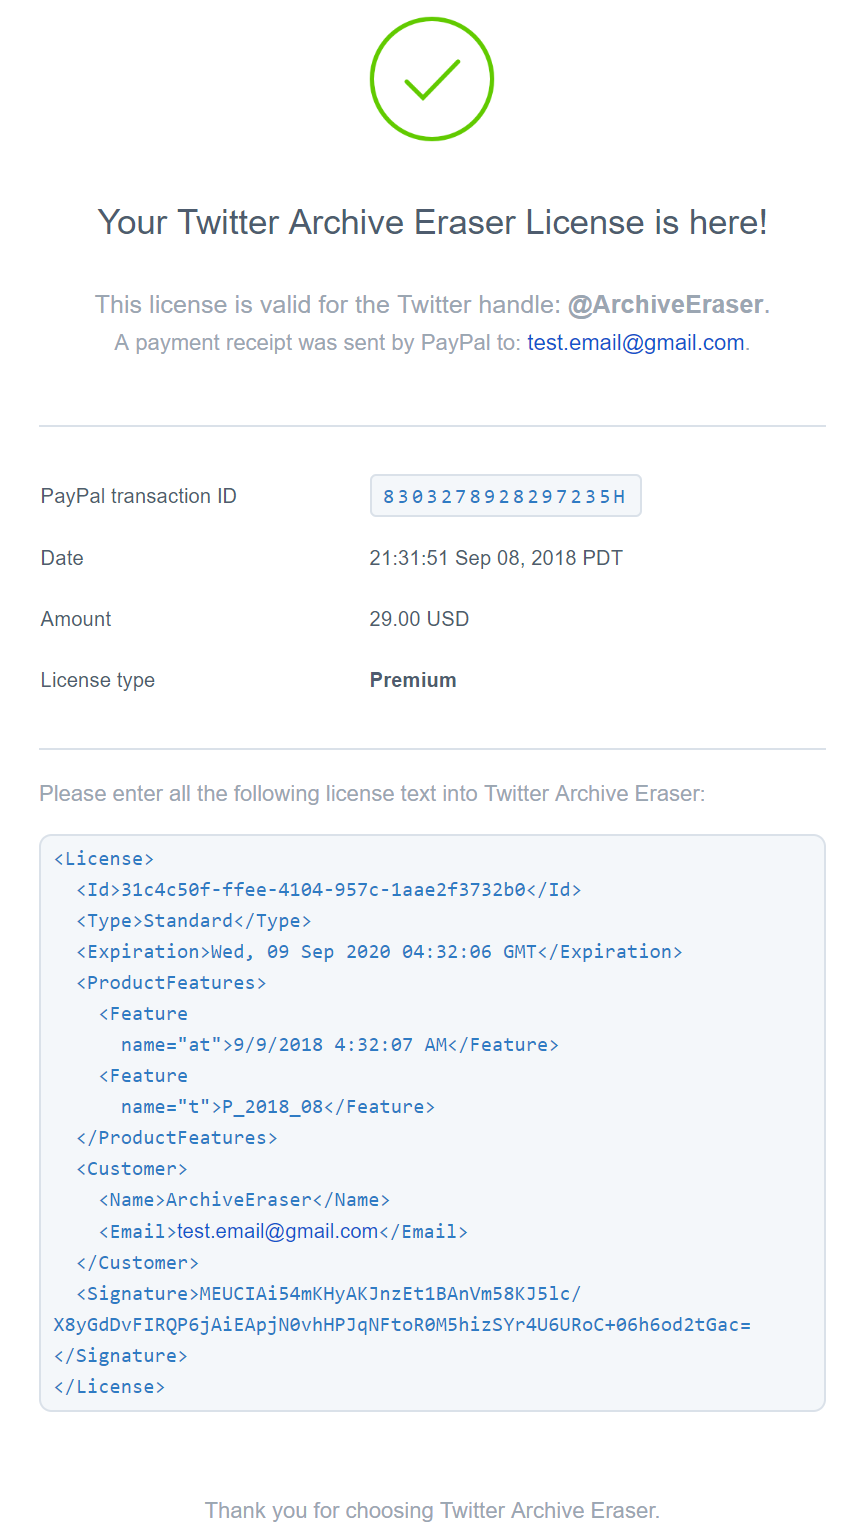This screenshot has width=861, height=1539.
Task: Click the date value 21:31:51 Sep 08, 2018
Action: coord(496,558)
